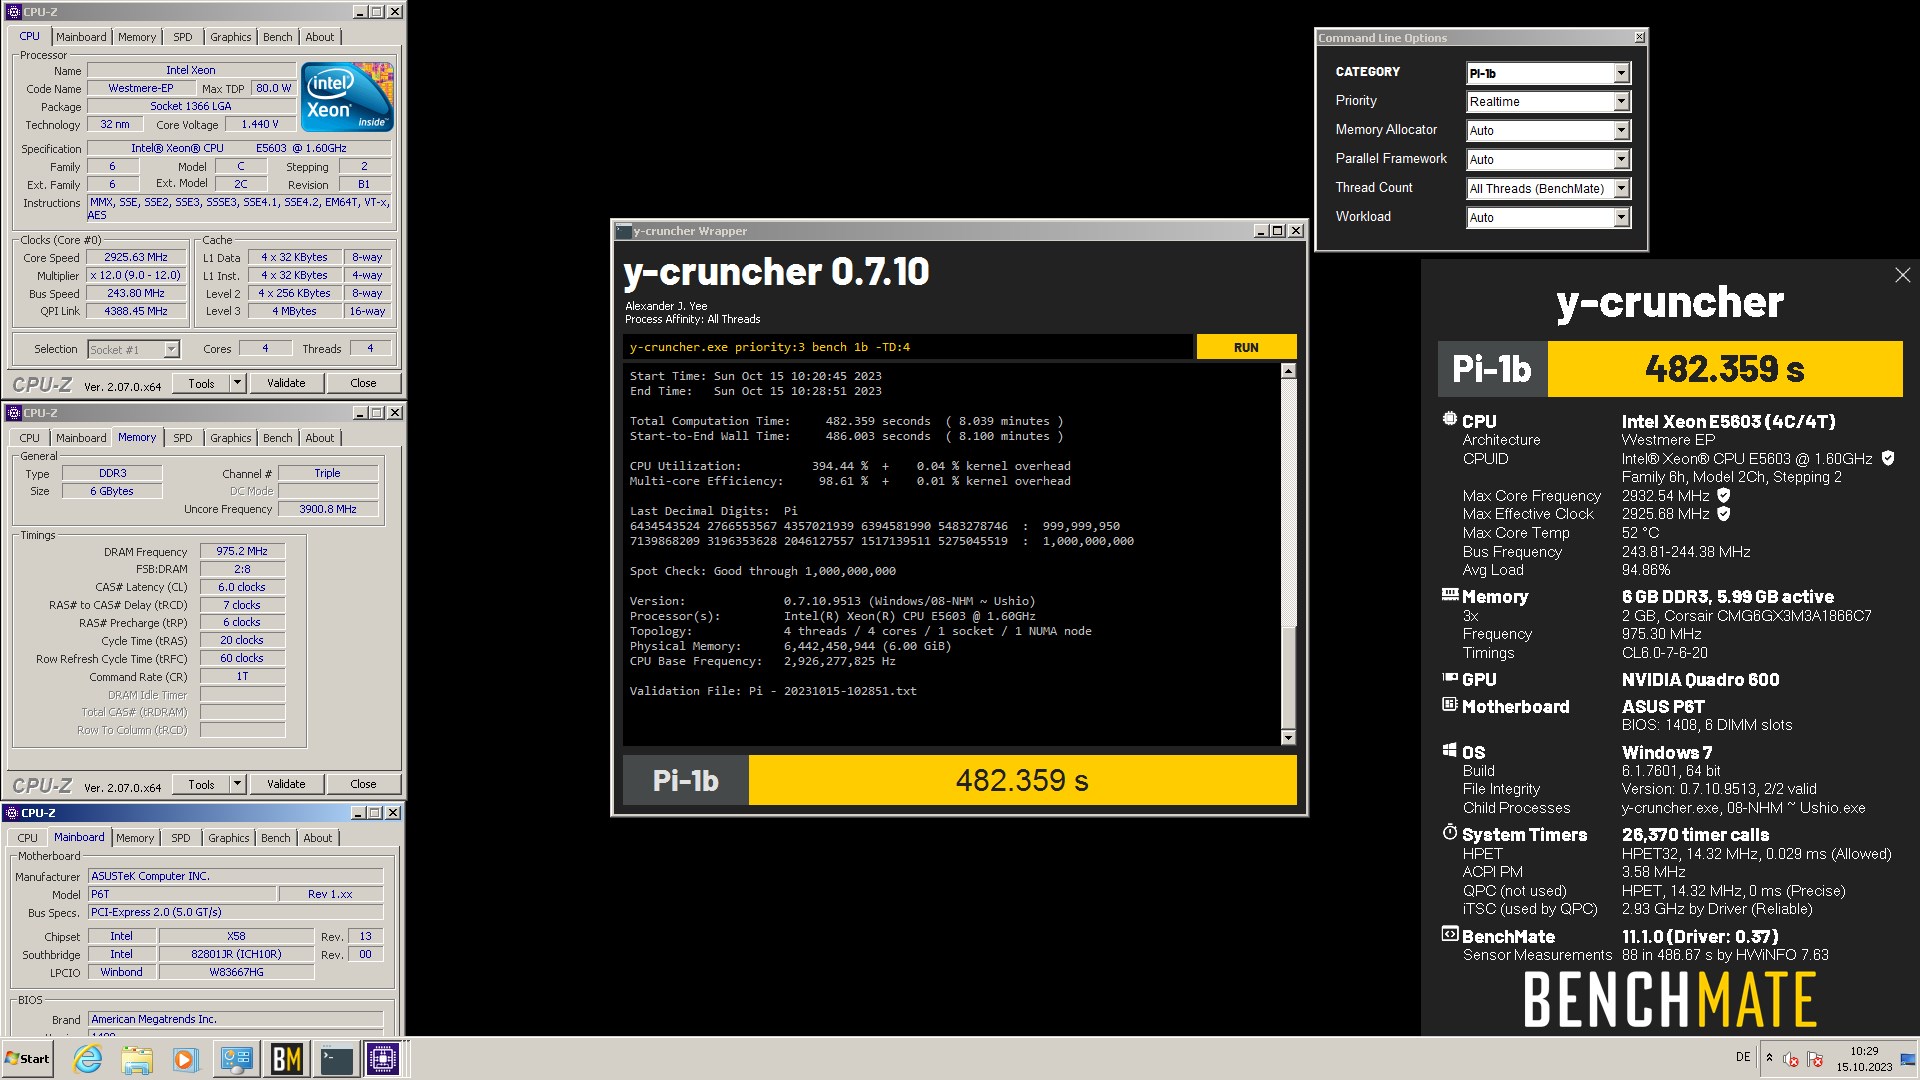
Task: Click the muted volume tray icon
Action: click(x=1792, y=1059)
